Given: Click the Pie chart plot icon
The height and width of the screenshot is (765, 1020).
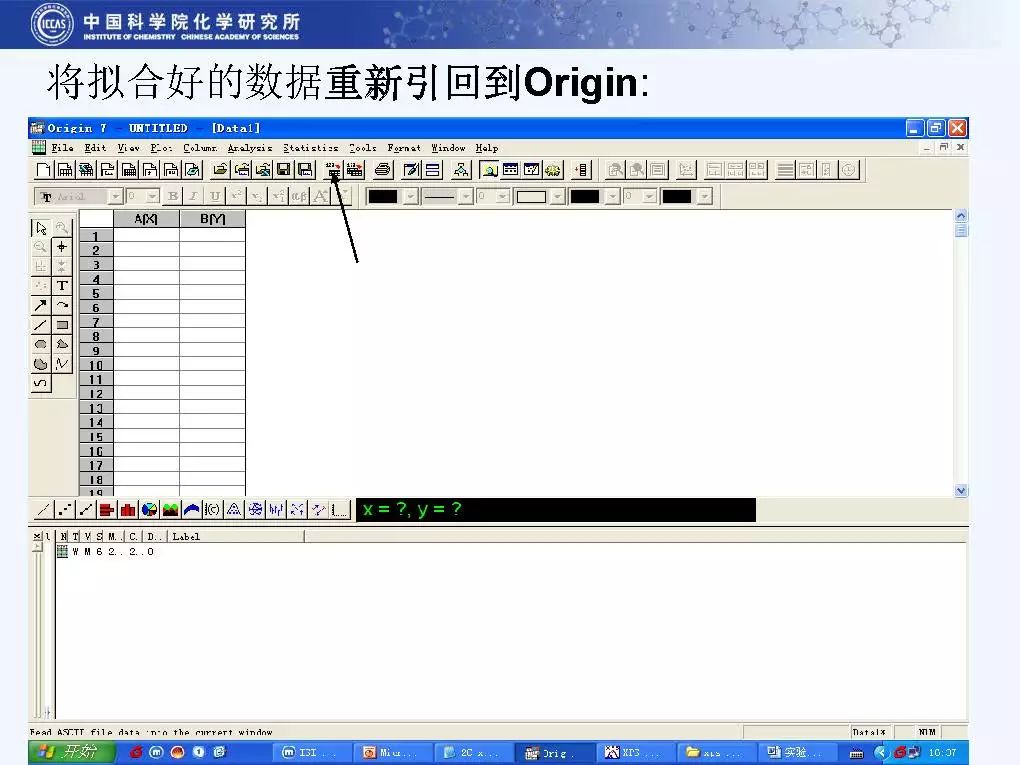Looking at the screenshot, I should (x=149, y=510).
